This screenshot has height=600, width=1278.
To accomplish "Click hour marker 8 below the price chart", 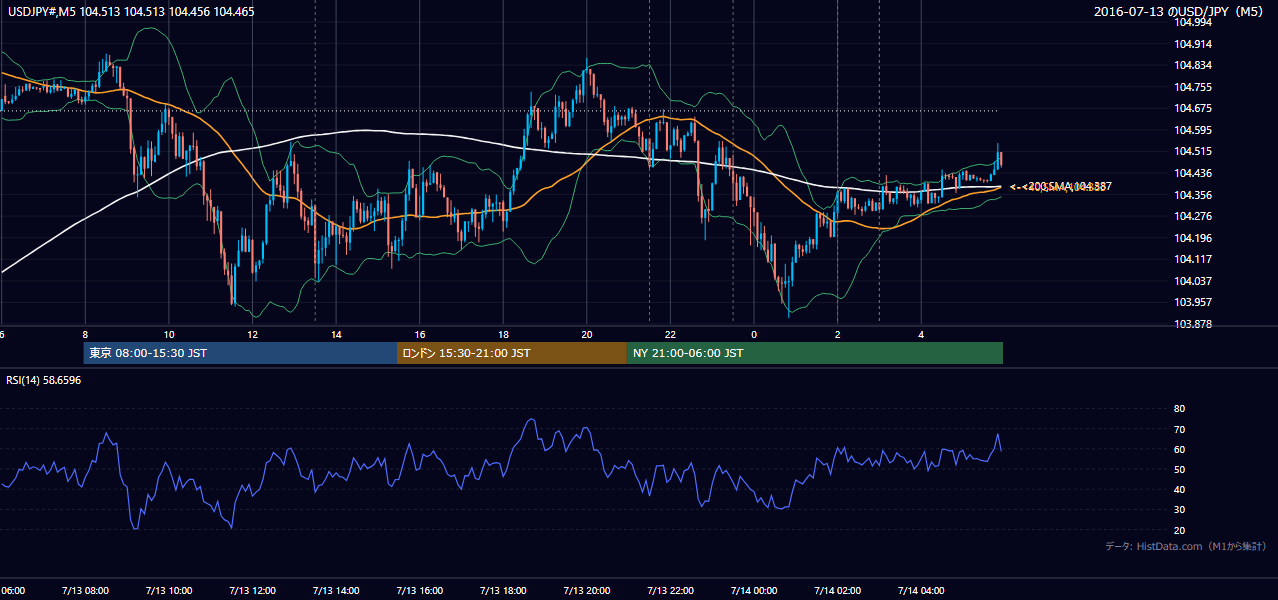I will 85,335.
